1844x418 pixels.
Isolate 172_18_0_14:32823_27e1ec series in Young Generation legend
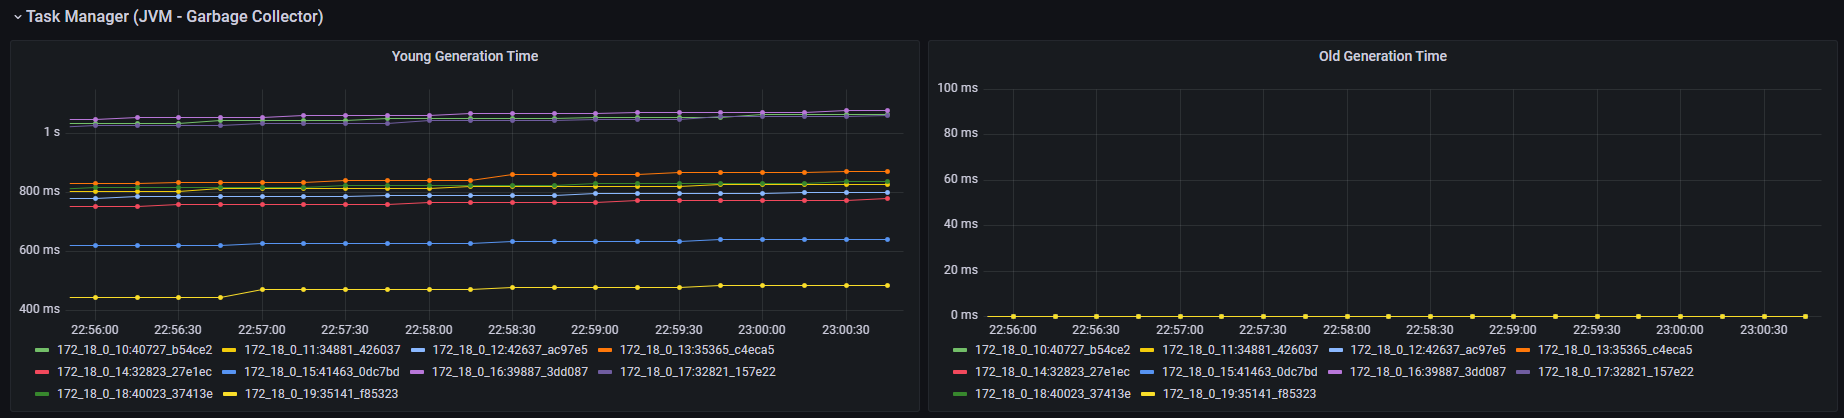134,372
